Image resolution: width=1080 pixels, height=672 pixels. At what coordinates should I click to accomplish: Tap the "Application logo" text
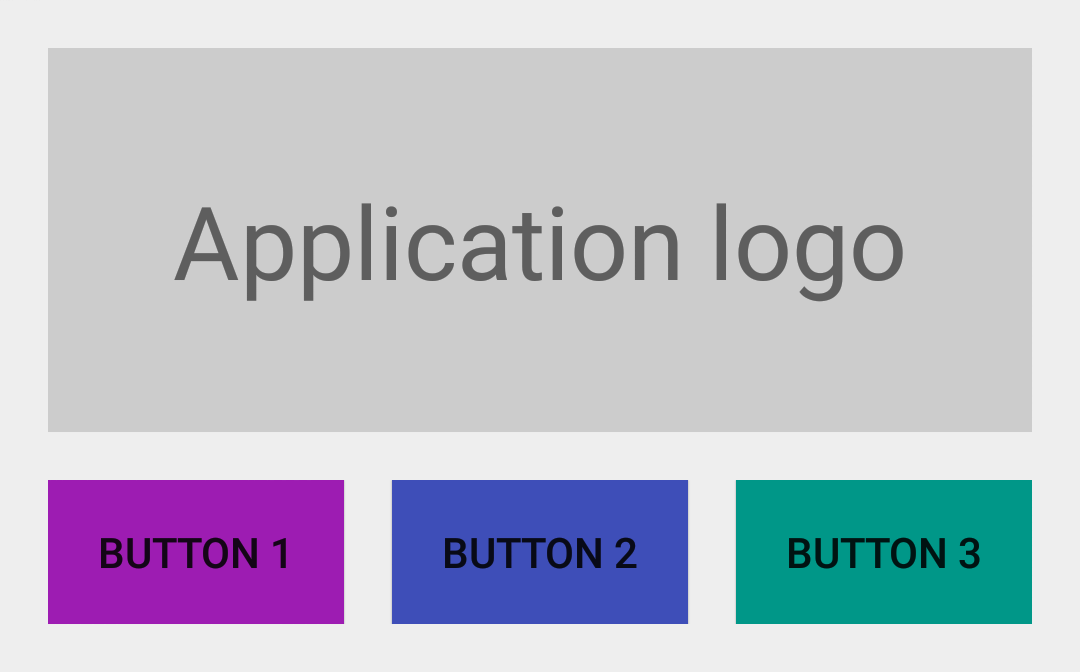tap(539, 252)
